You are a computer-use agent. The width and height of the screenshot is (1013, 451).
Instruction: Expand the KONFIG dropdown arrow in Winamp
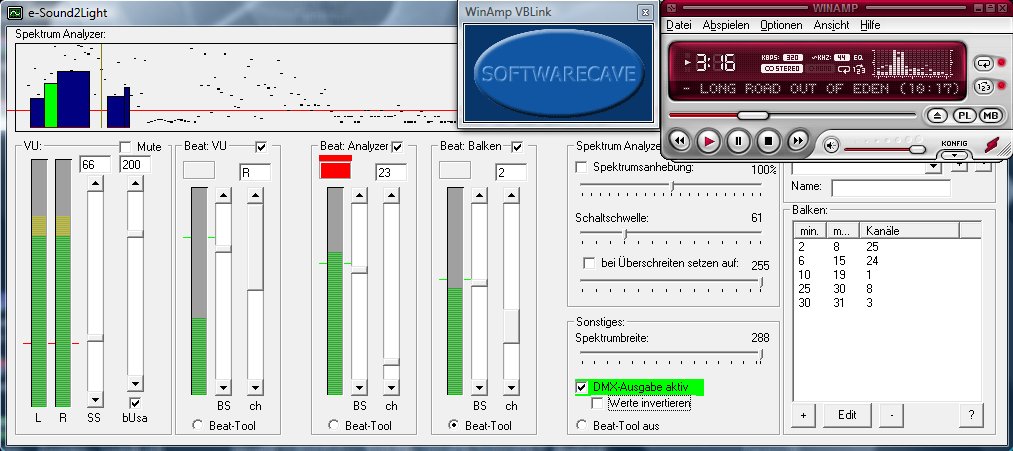[955, 155]
